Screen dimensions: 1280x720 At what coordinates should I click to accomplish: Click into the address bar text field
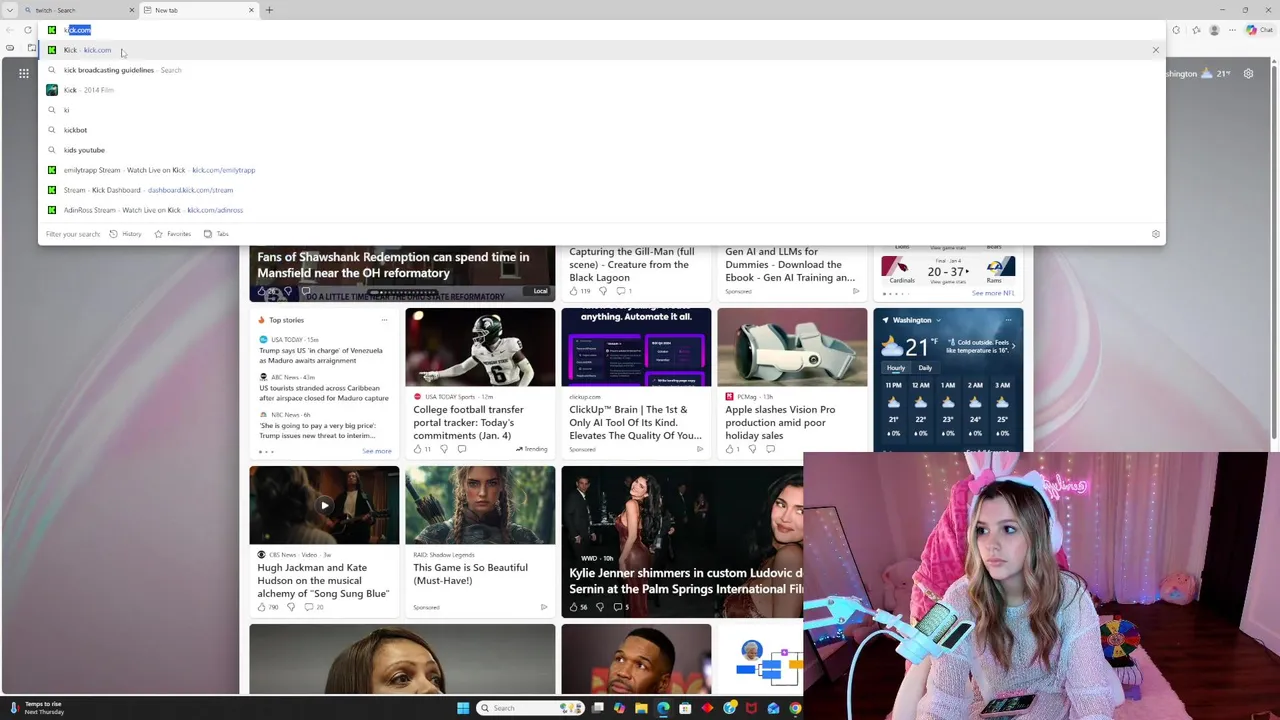[600, 30]
